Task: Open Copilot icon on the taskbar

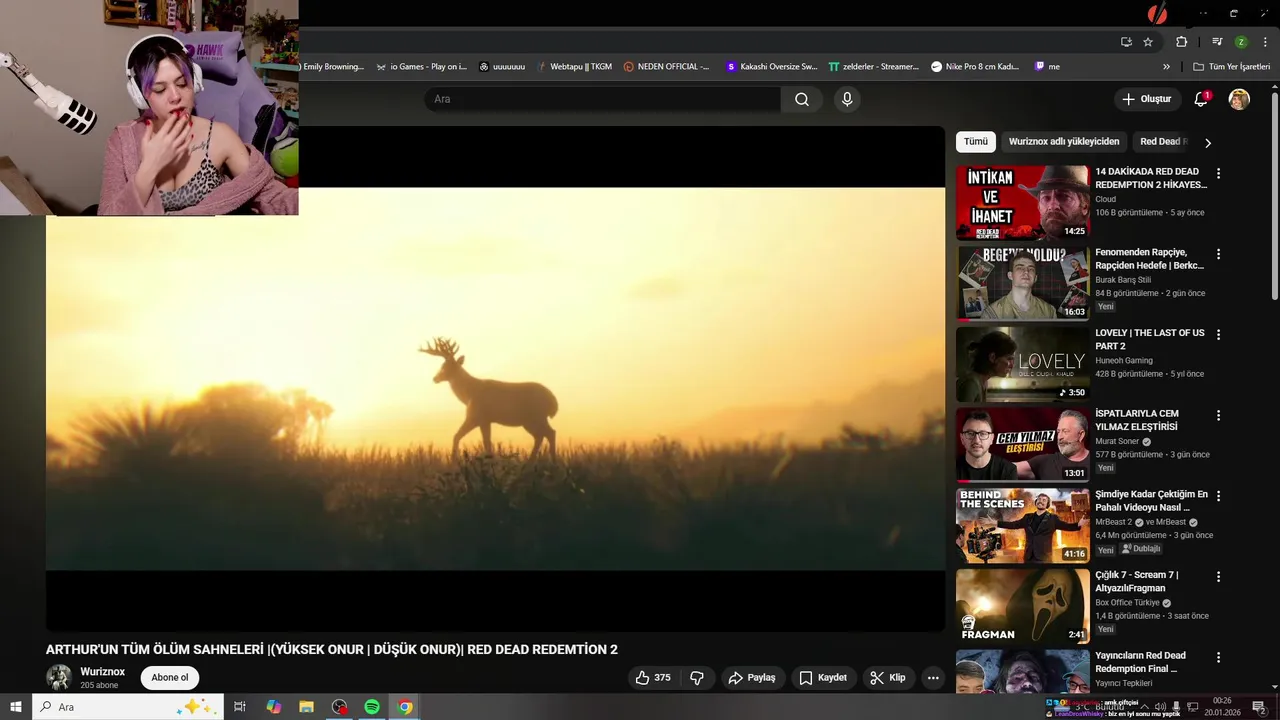Action: [x=273, y=707]
